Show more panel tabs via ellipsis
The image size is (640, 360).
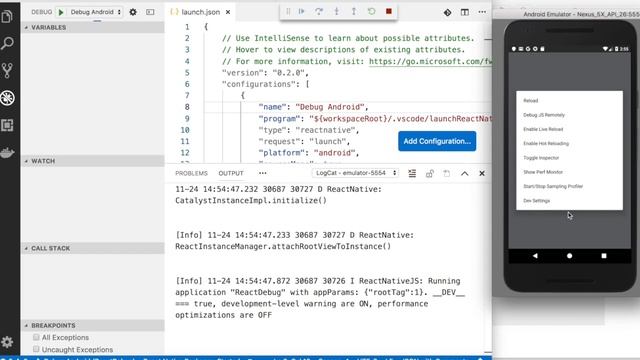click(262, 173)
